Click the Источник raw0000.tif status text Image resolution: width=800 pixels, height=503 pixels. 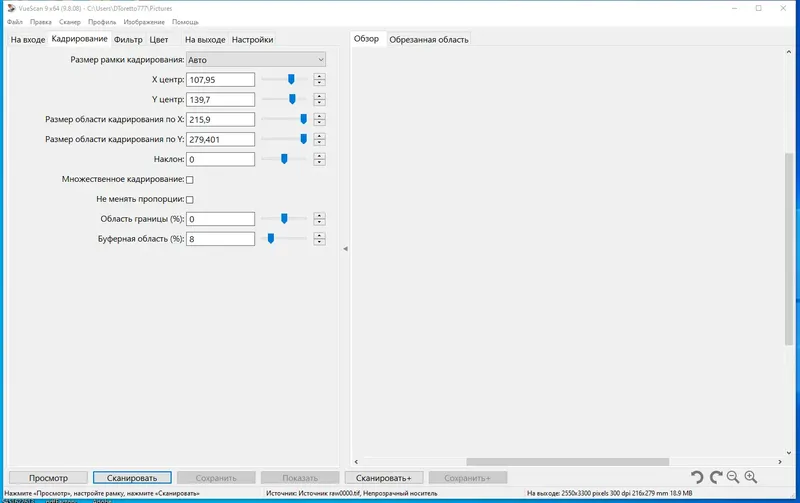[352, 493]
